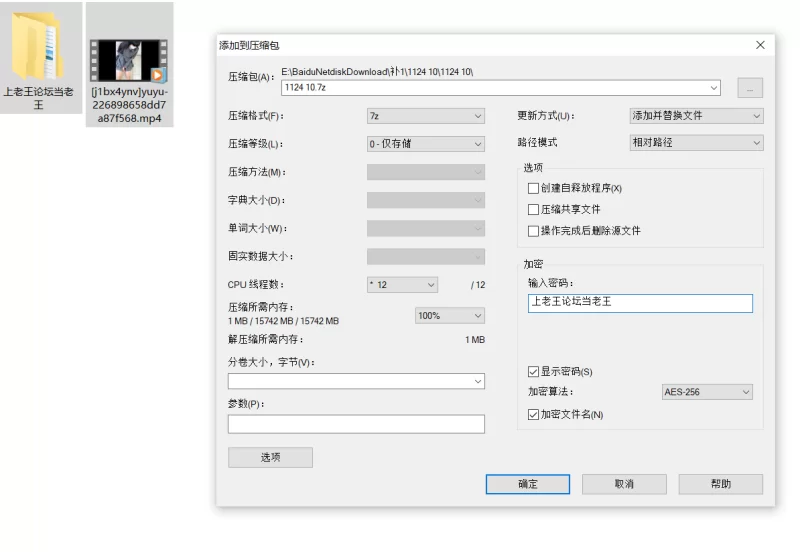Enable 压缩共享文件 checkbox
Screen dimensions: 800x552
(x=533, y=210)
